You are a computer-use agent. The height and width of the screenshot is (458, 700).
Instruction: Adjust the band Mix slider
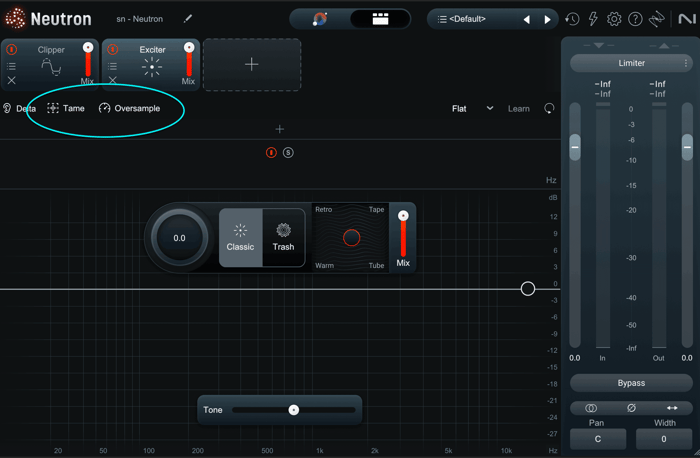(x=403, y=234)
